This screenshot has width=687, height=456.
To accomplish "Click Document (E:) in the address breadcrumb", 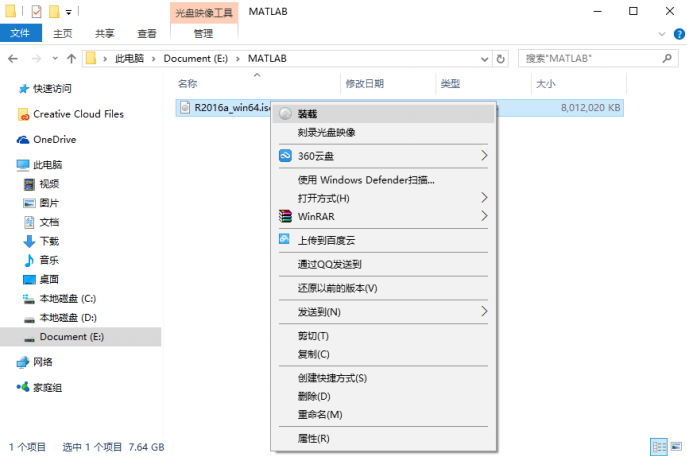I will point(196,59).
